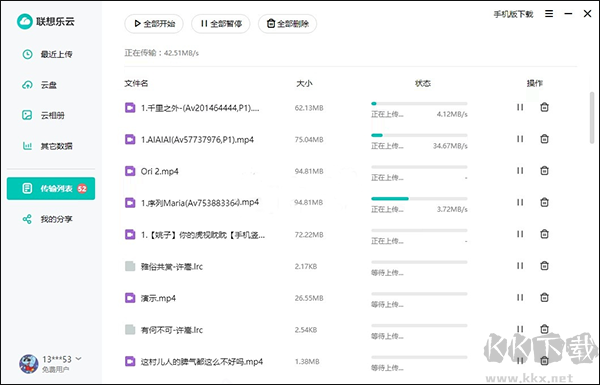Select 这村儿人的脾气都这么不好吗.mp4 file name
Image resolution: width=600 pixels, height=385 pixels.
[202, 362]
